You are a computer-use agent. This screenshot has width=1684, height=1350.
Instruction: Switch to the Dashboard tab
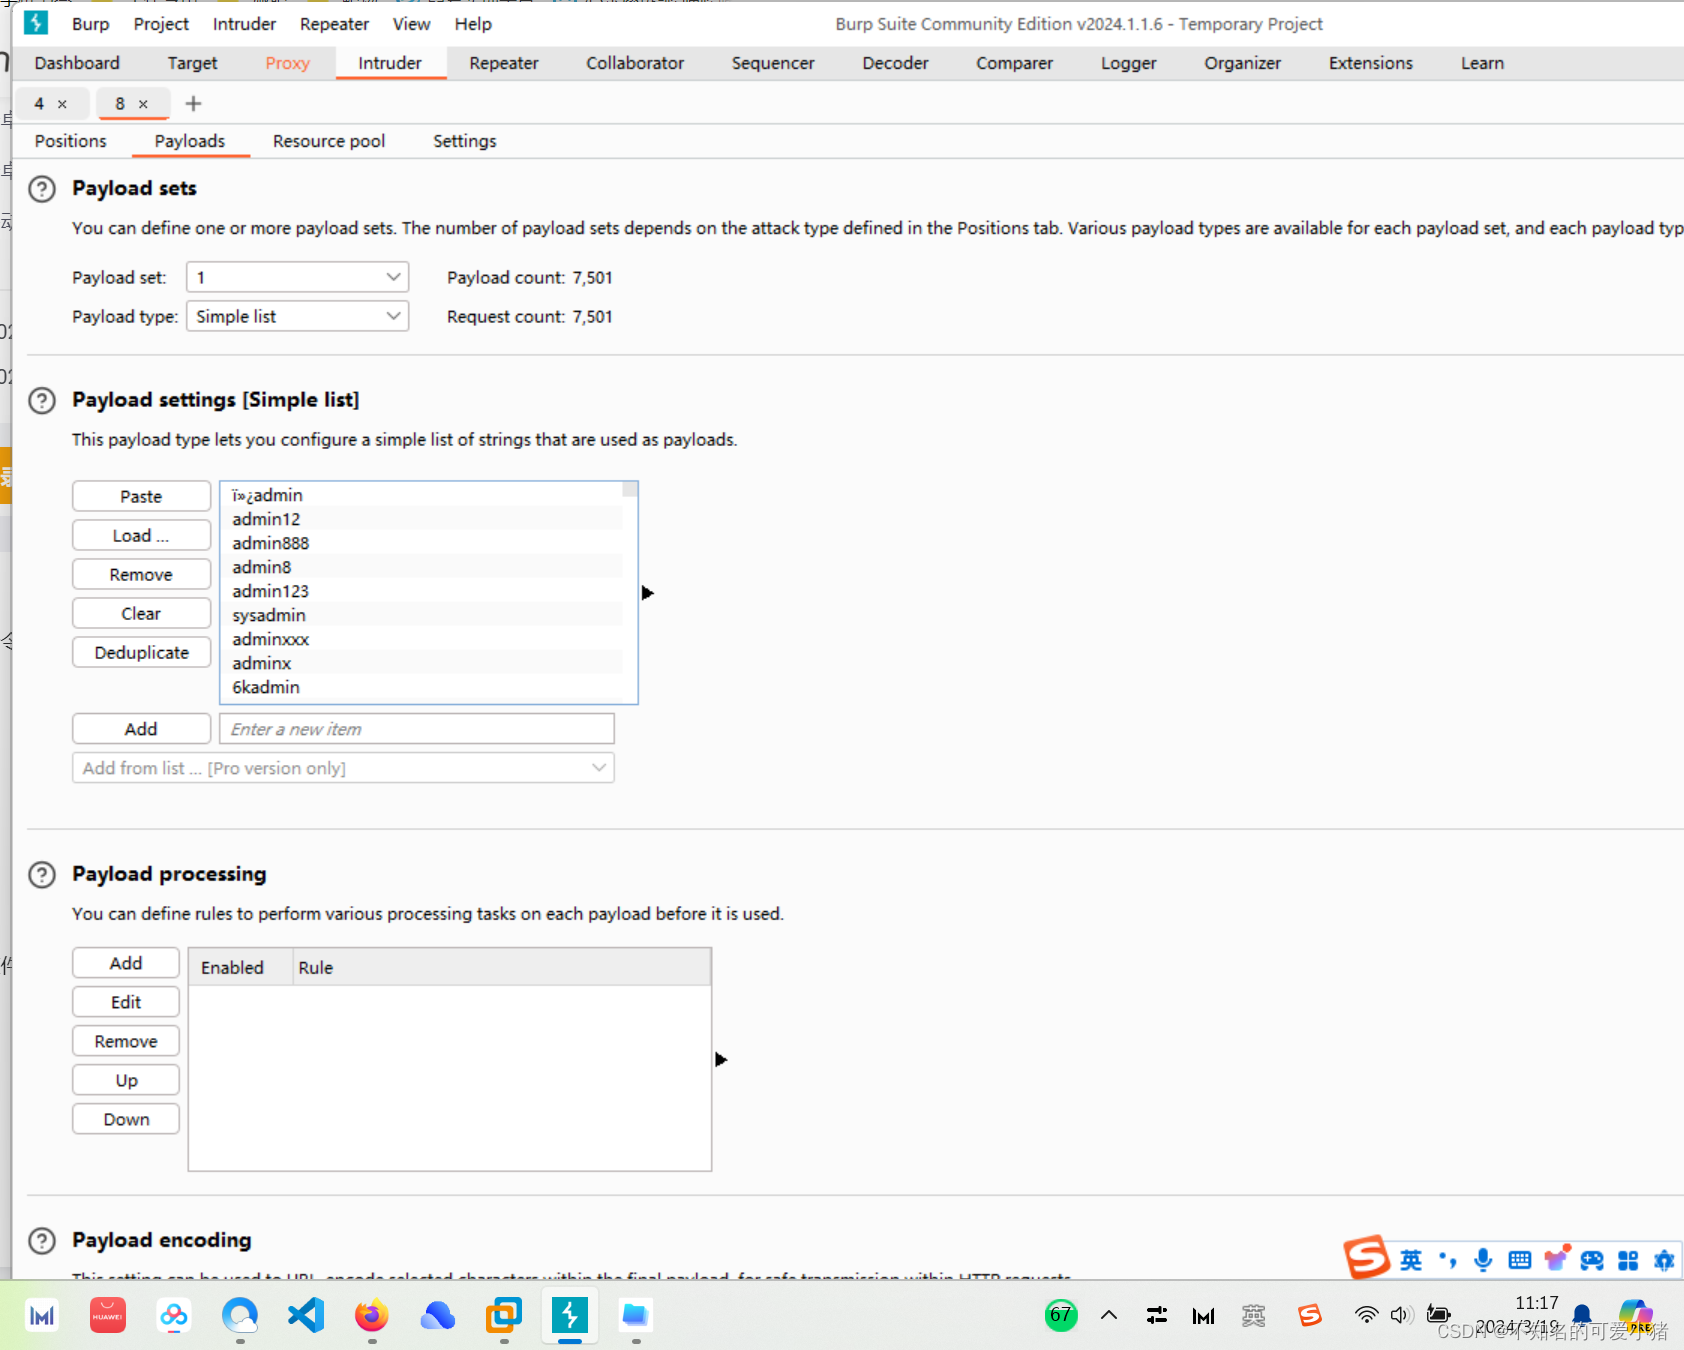click(x=77, y=63)
